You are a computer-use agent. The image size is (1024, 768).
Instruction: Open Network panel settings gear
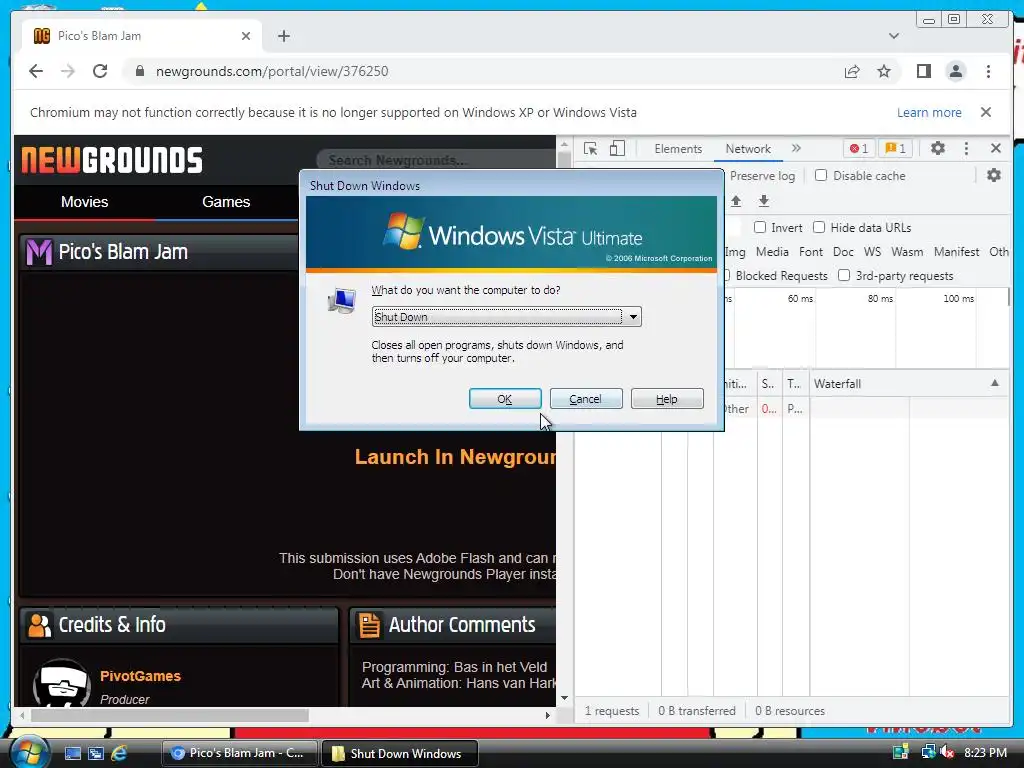[x=993, y=175]
